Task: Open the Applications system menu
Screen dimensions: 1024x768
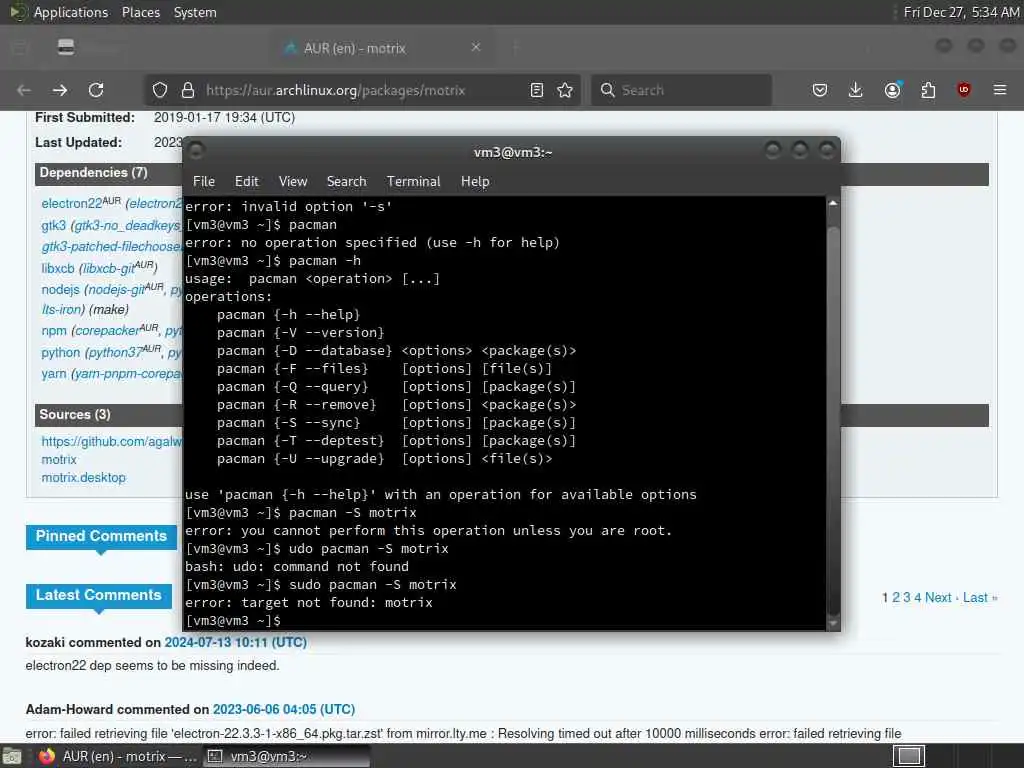Action: point(59,12)
